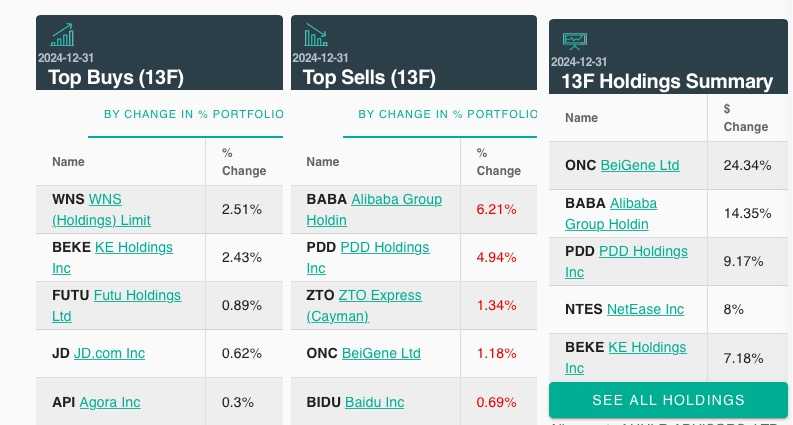Open BeiGene Ltd in 13F Holdings Summary

tap(640, 165)
